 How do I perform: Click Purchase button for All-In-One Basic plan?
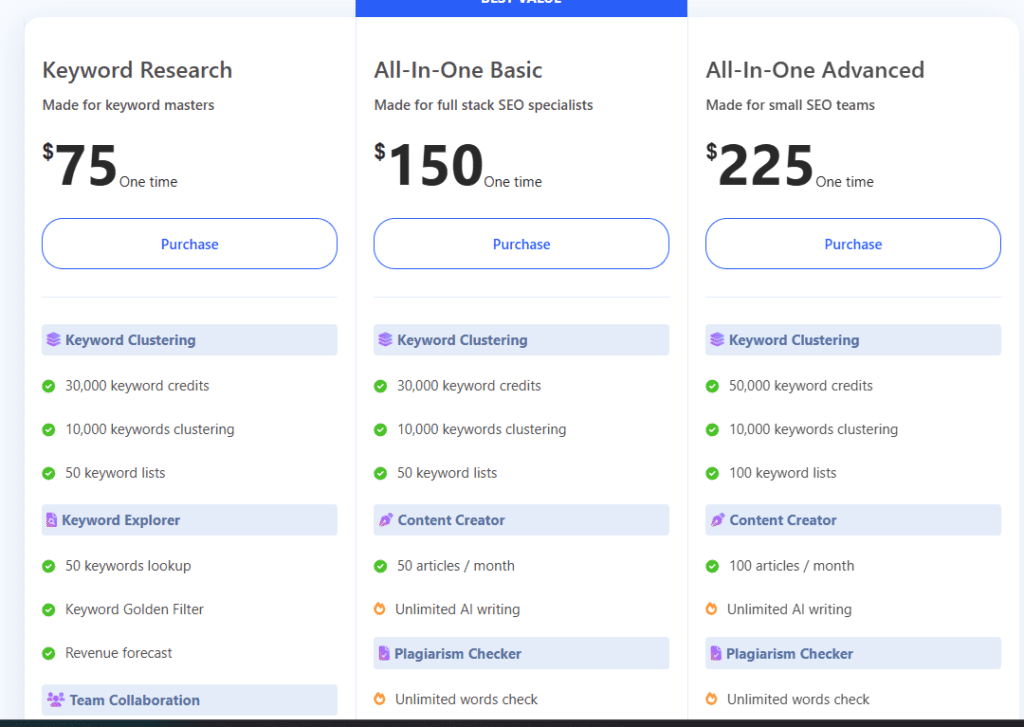[521, 244]
